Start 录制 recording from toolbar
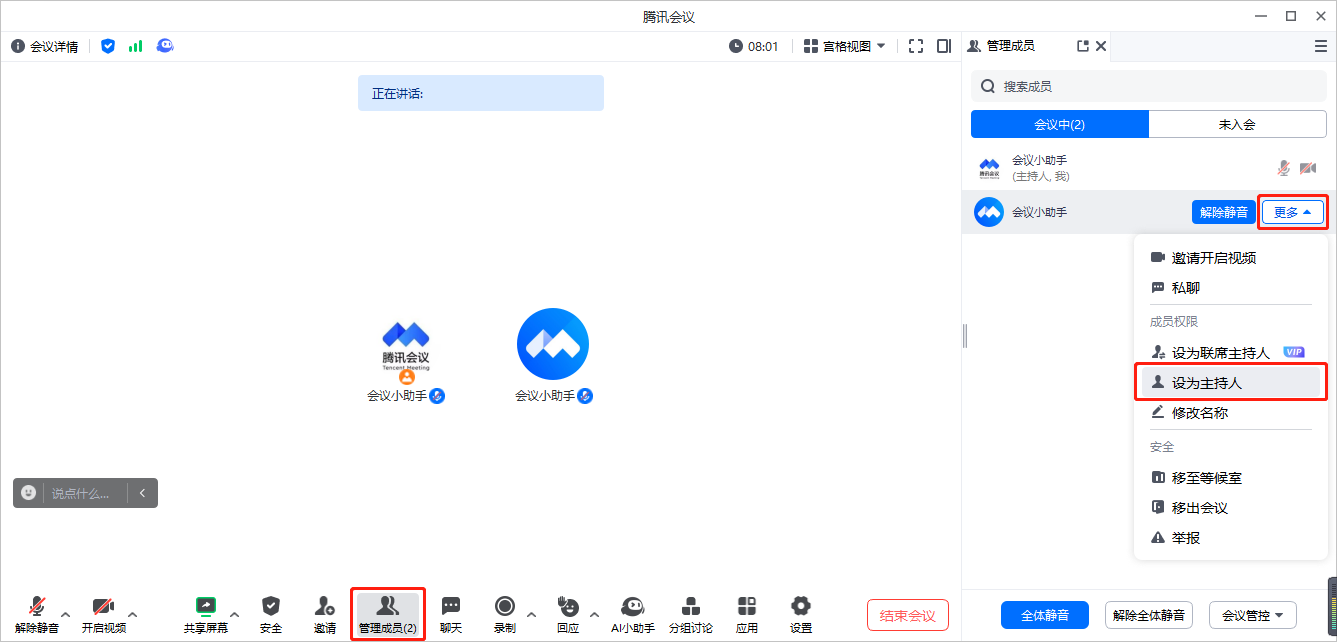Viewport: 1337px width, 642px height. [x=505, y=615]
